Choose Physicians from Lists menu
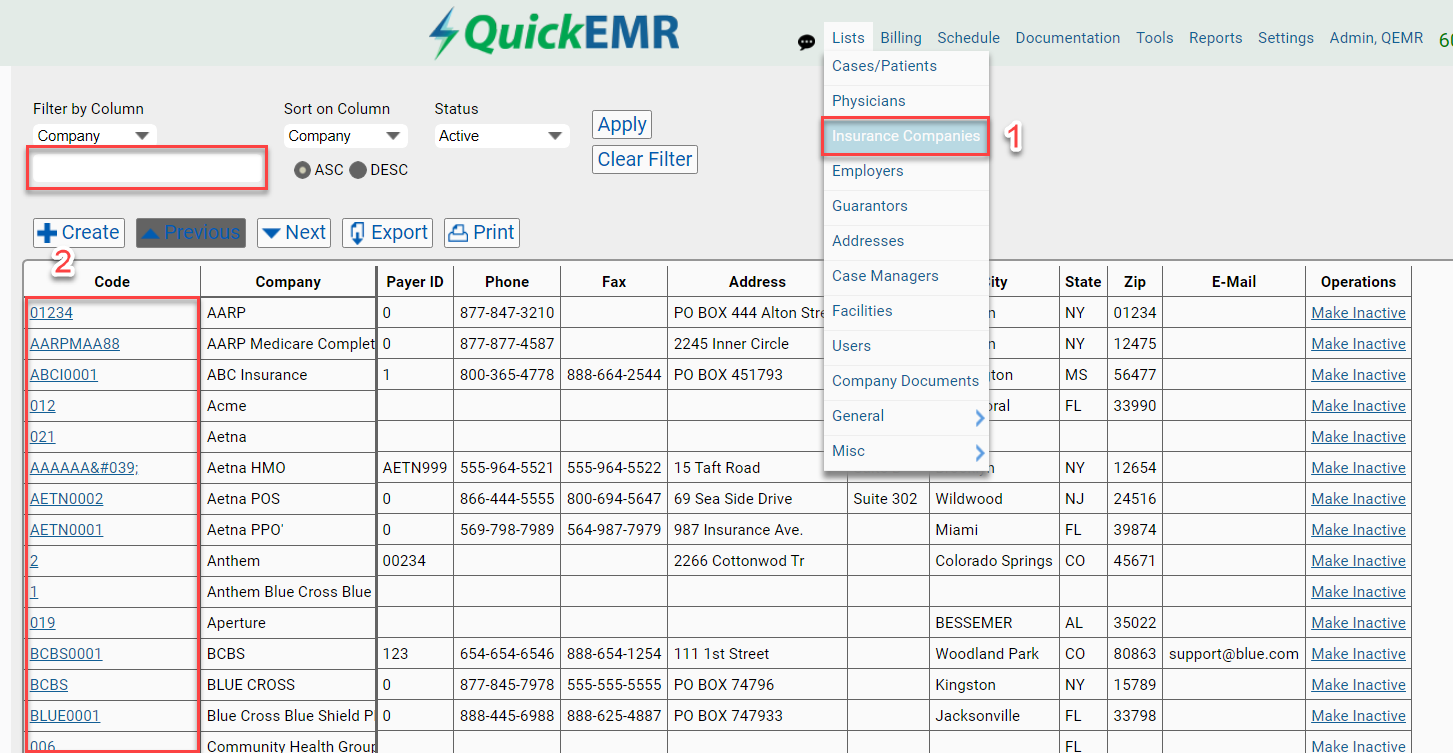This screenshot has height=753, width=1453. [x=906, y=101]
